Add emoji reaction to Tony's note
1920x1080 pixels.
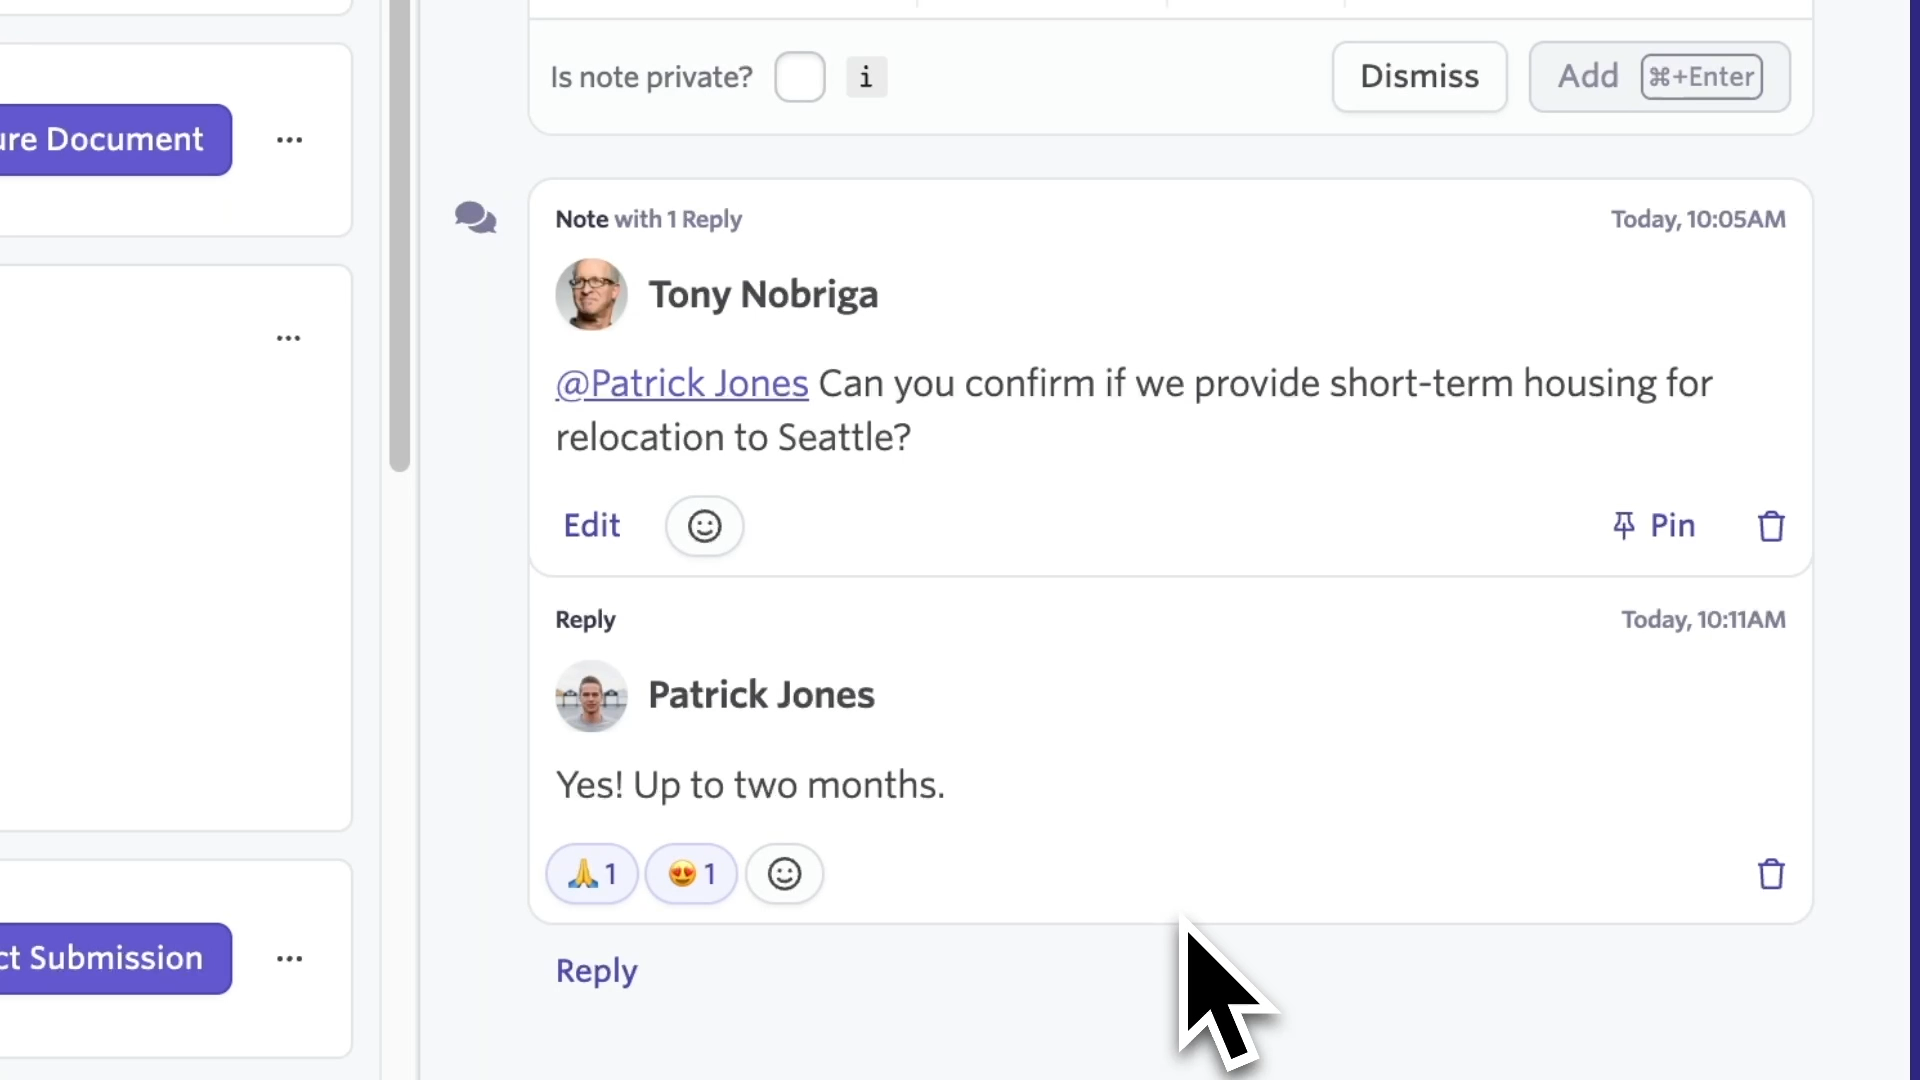[704, 526]
